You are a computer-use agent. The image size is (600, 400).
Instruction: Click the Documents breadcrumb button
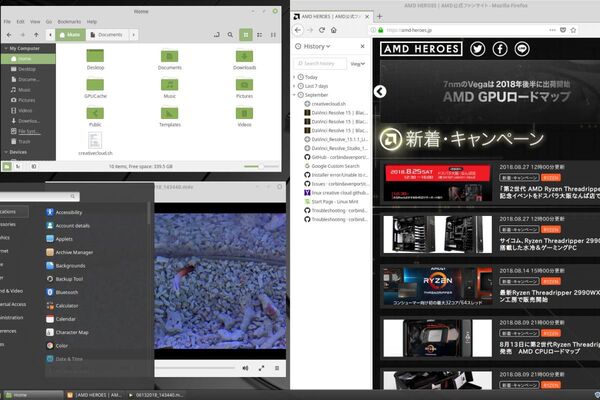[x=107, y=35]
